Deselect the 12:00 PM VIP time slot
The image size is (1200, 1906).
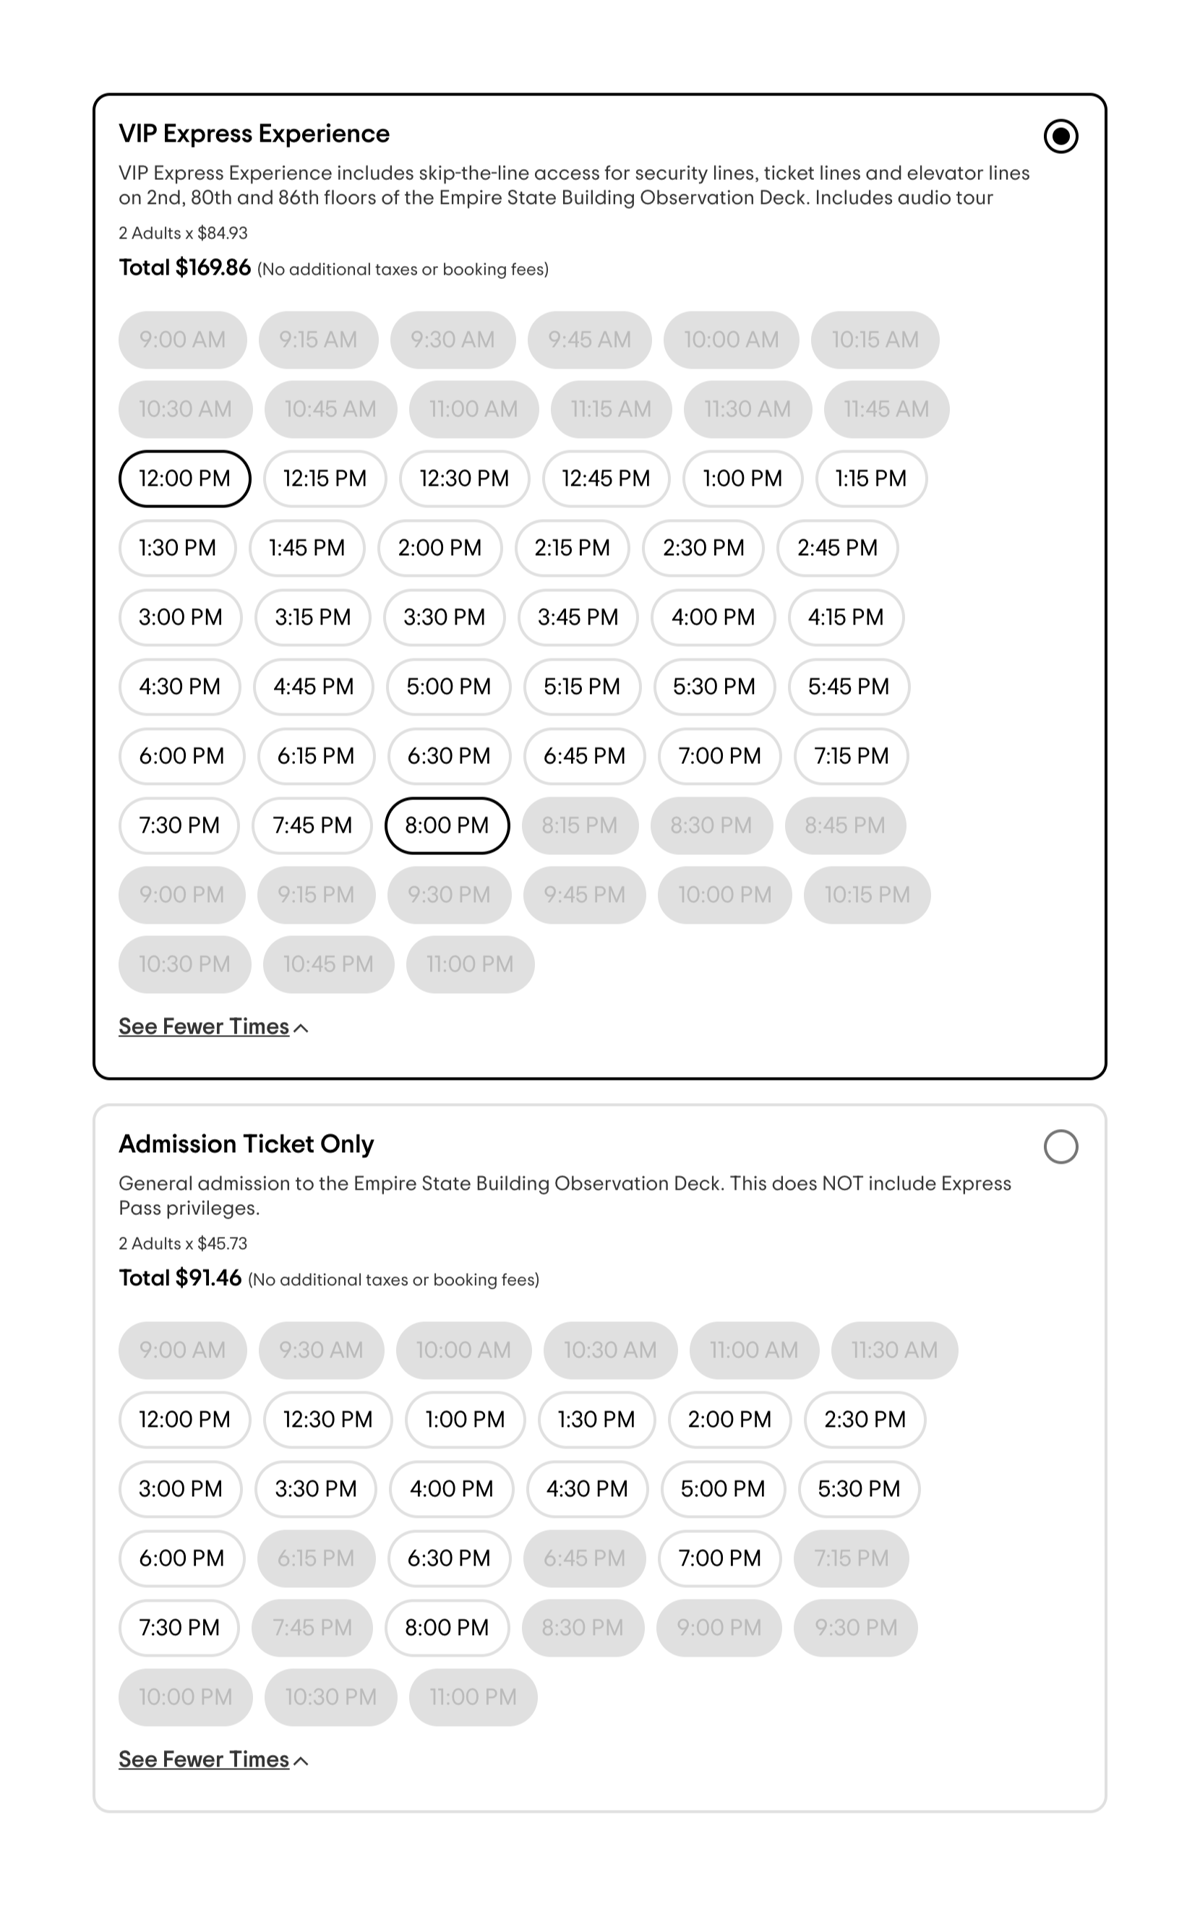tap(183, 478)
